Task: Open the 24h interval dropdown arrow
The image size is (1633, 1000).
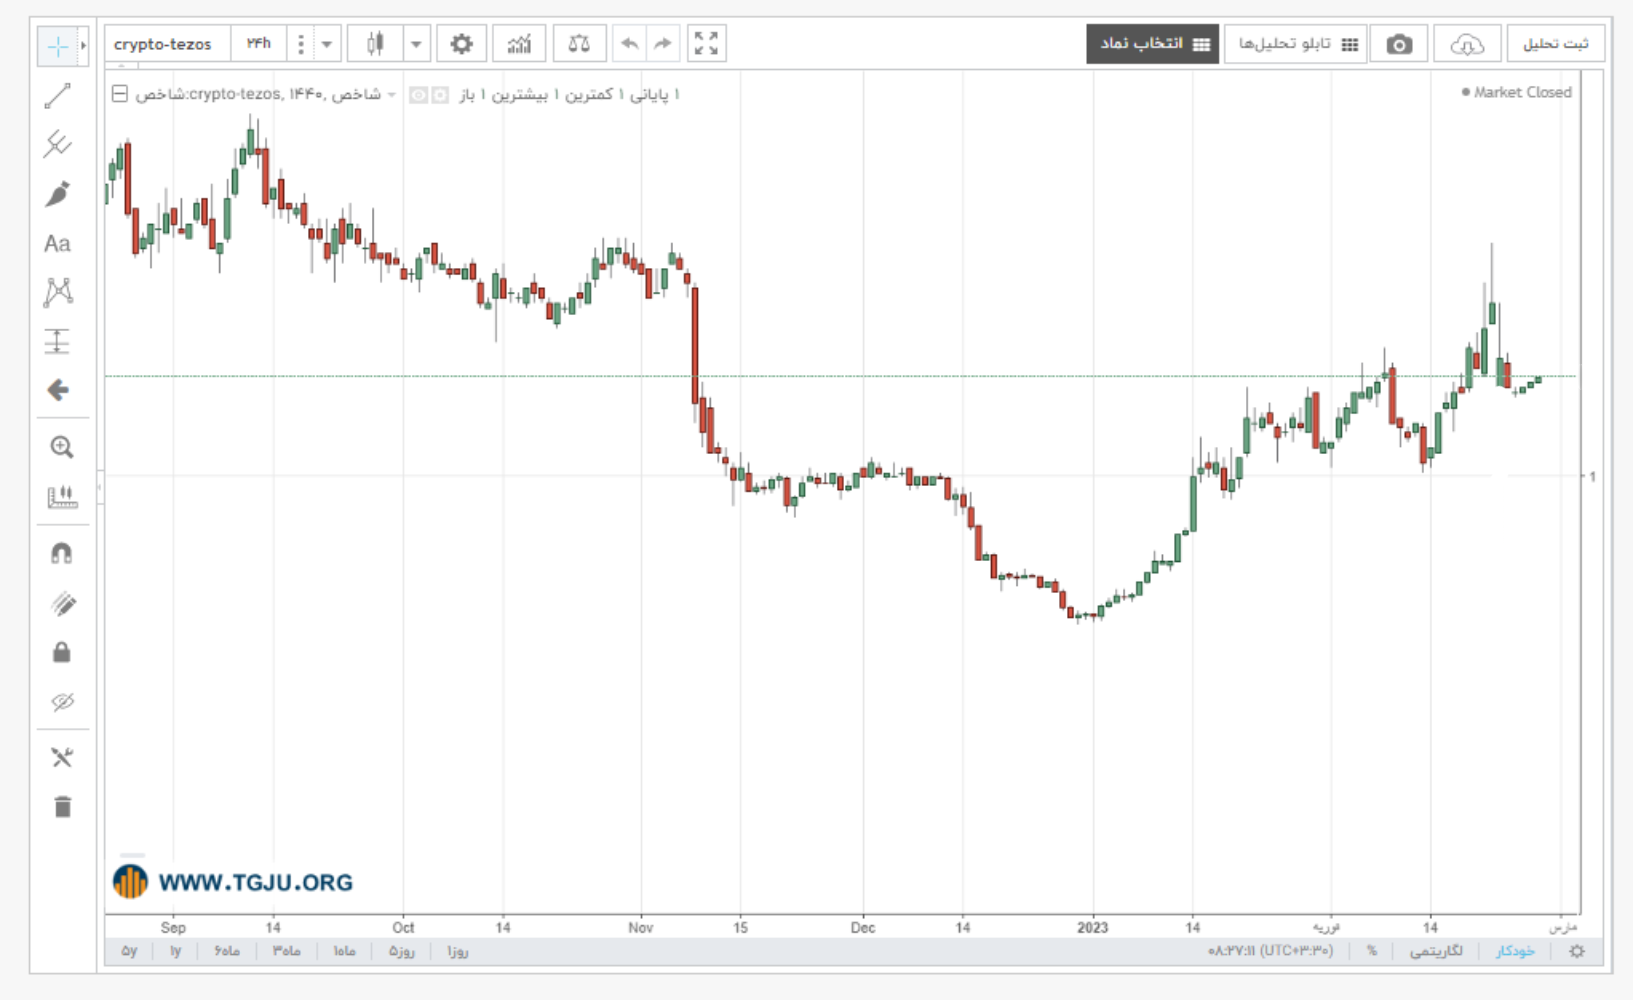Action: [x=326, y=44]
